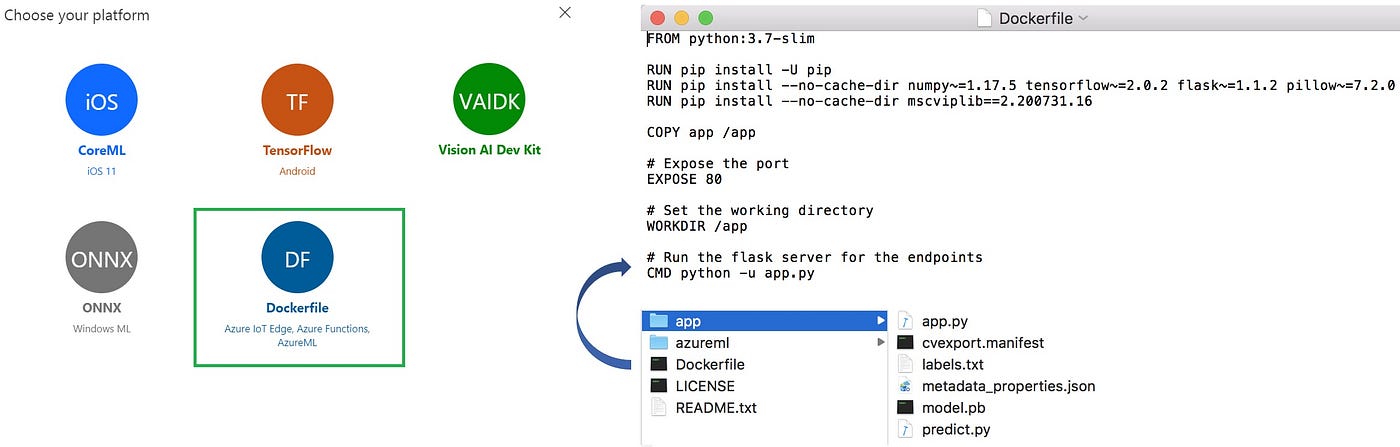Click the CMD python -u app.py line

coord(730,272)
